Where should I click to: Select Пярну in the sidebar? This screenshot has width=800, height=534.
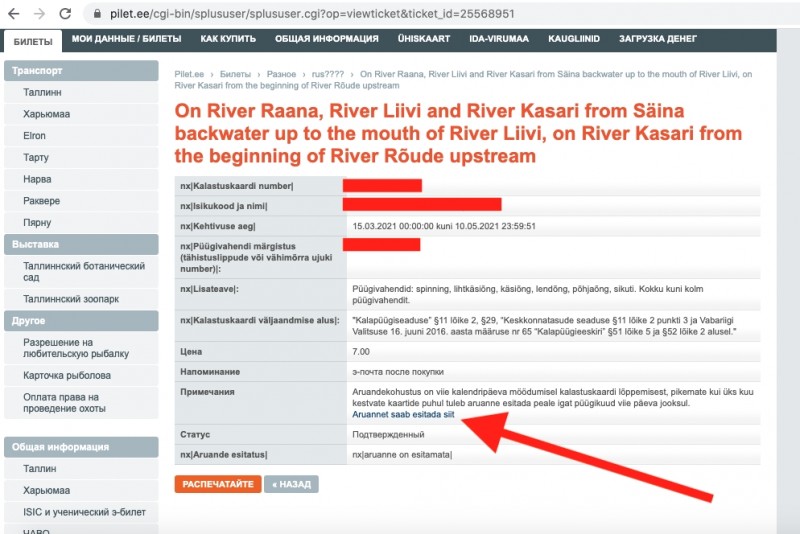37,223
